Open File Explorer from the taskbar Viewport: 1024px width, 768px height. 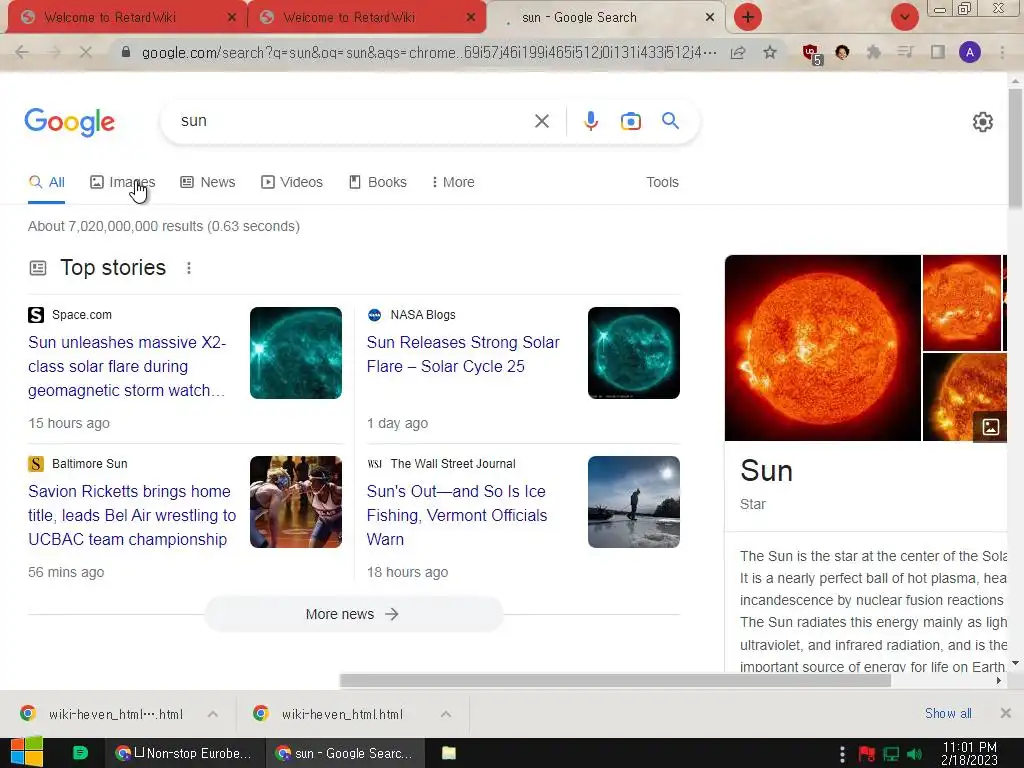449,753
